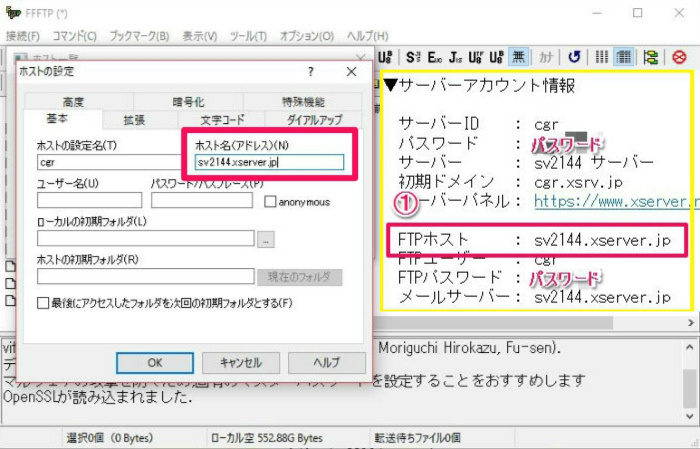Click the 'ローカル空 552.88G Bytes' status entry
Image resolution: width=700 pixels, height=449 pixels.
pos(267,438)
